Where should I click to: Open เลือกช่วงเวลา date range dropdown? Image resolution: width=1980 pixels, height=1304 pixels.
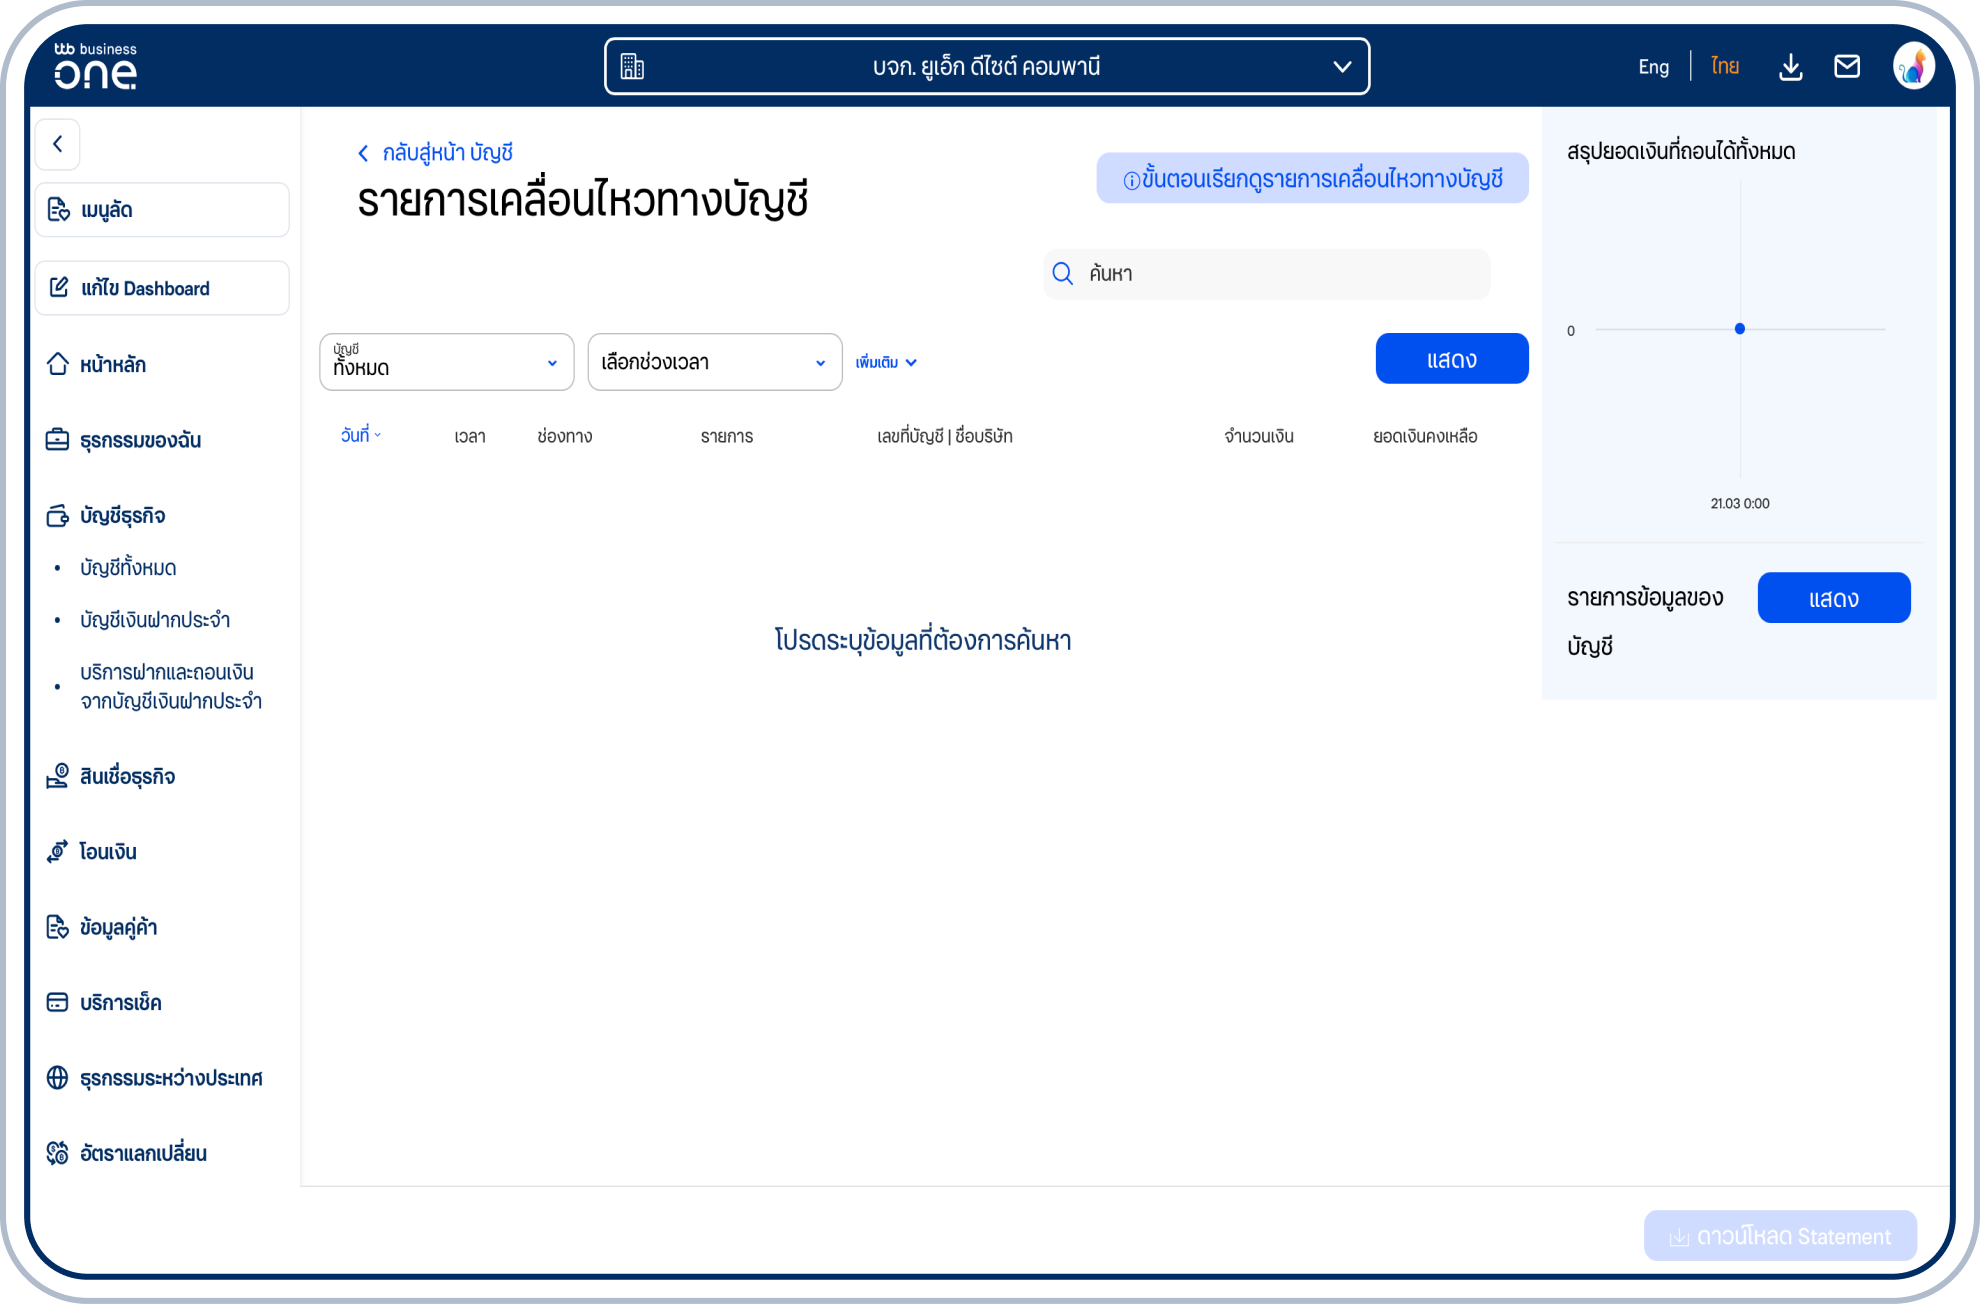(714, 362)
